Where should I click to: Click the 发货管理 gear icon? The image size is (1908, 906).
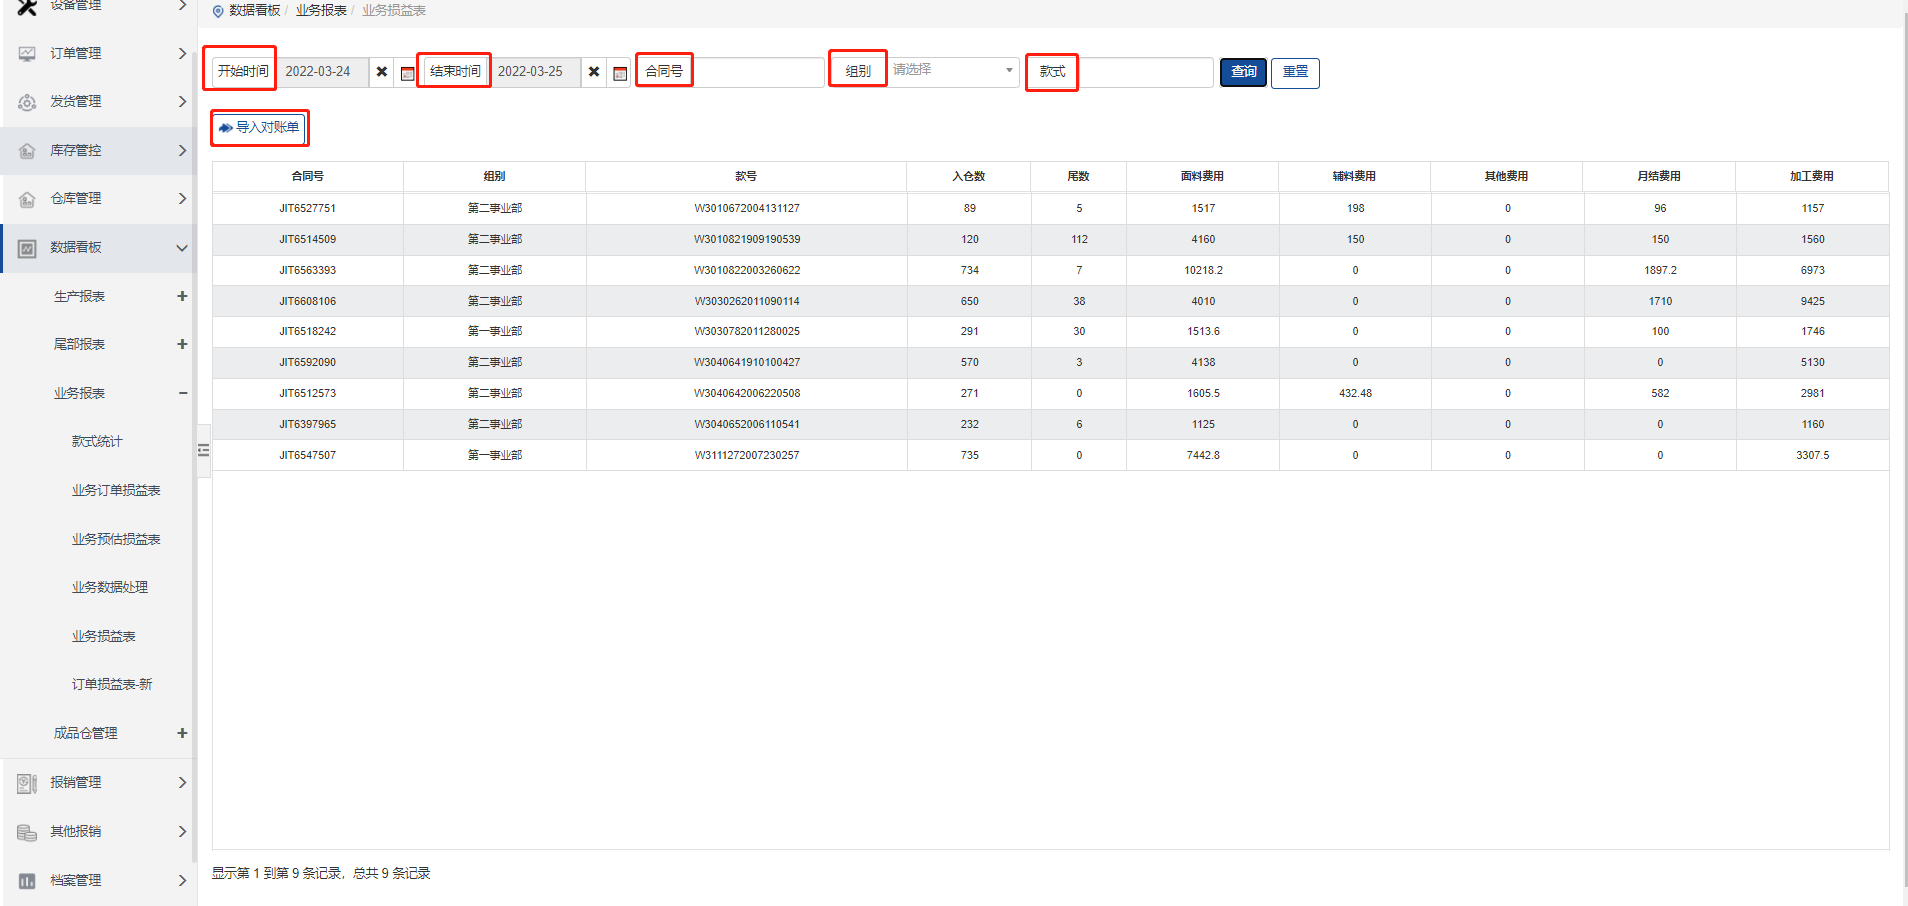[x=27, y=102]
